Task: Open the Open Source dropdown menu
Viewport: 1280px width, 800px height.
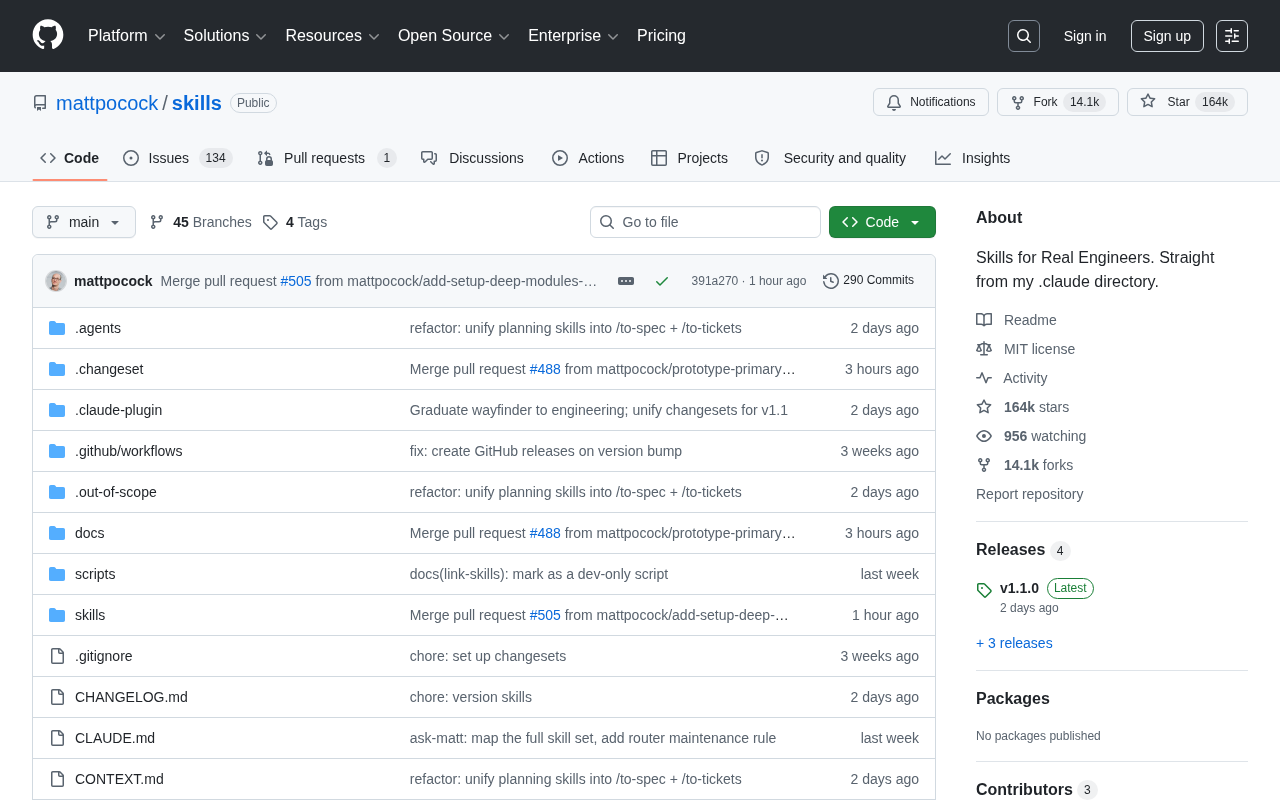Action: pos(454,36)
